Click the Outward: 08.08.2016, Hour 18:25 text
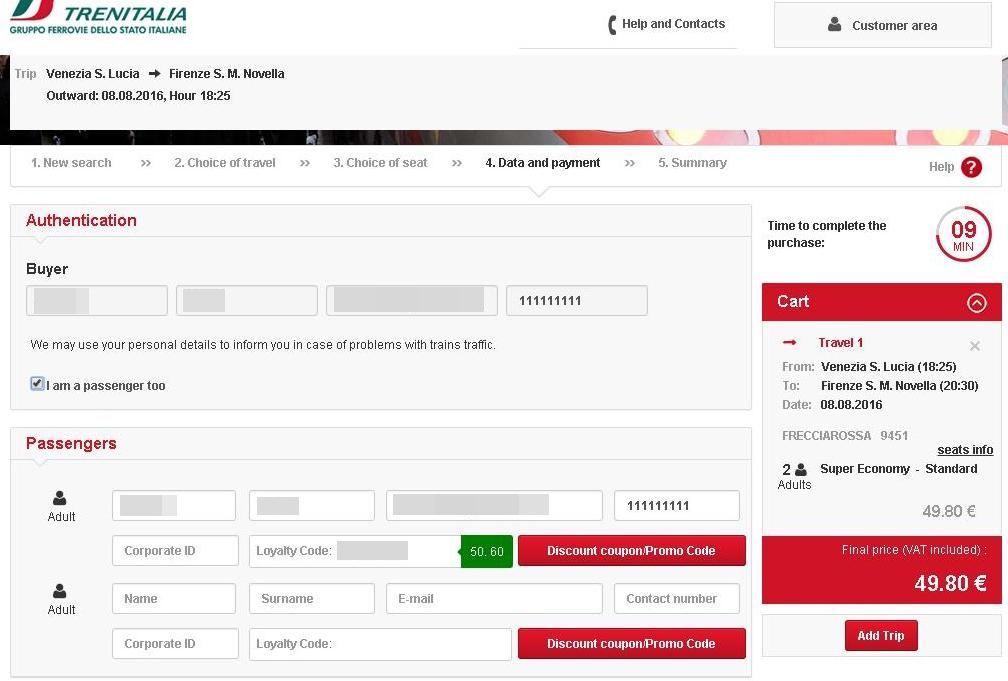The height and width of the screenshot is (681, 1008). (138, 96)
